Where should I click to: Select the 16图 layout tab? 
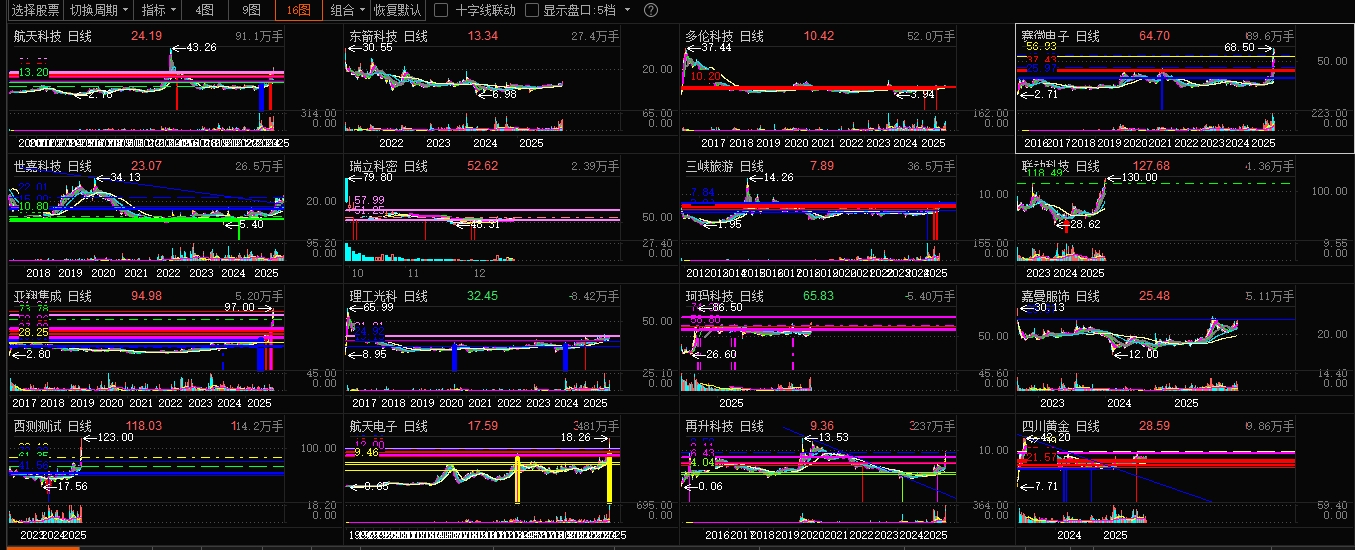(298, 10)
